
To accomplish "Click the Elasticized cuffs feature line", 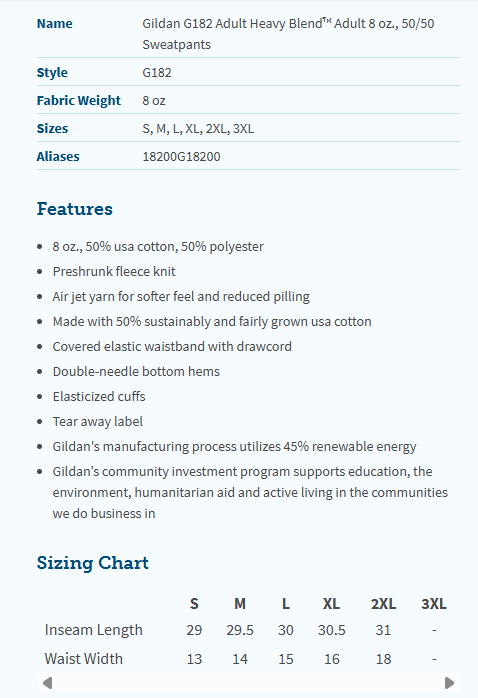I will (99, 397).
